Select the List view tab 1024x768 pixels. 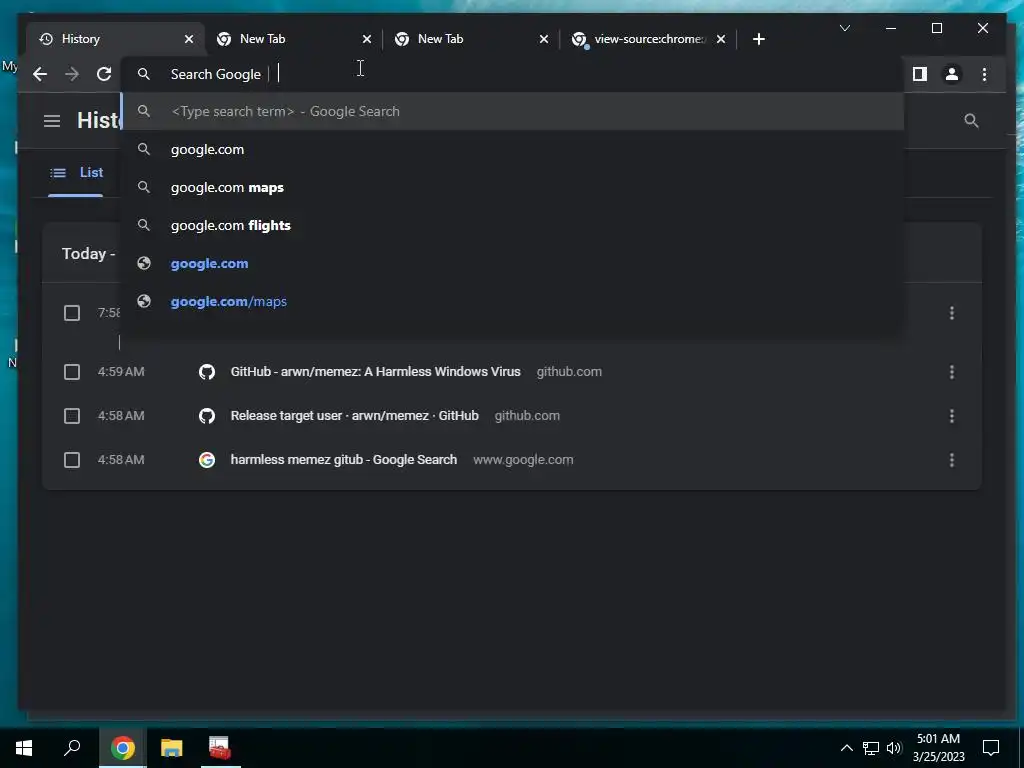76,172
